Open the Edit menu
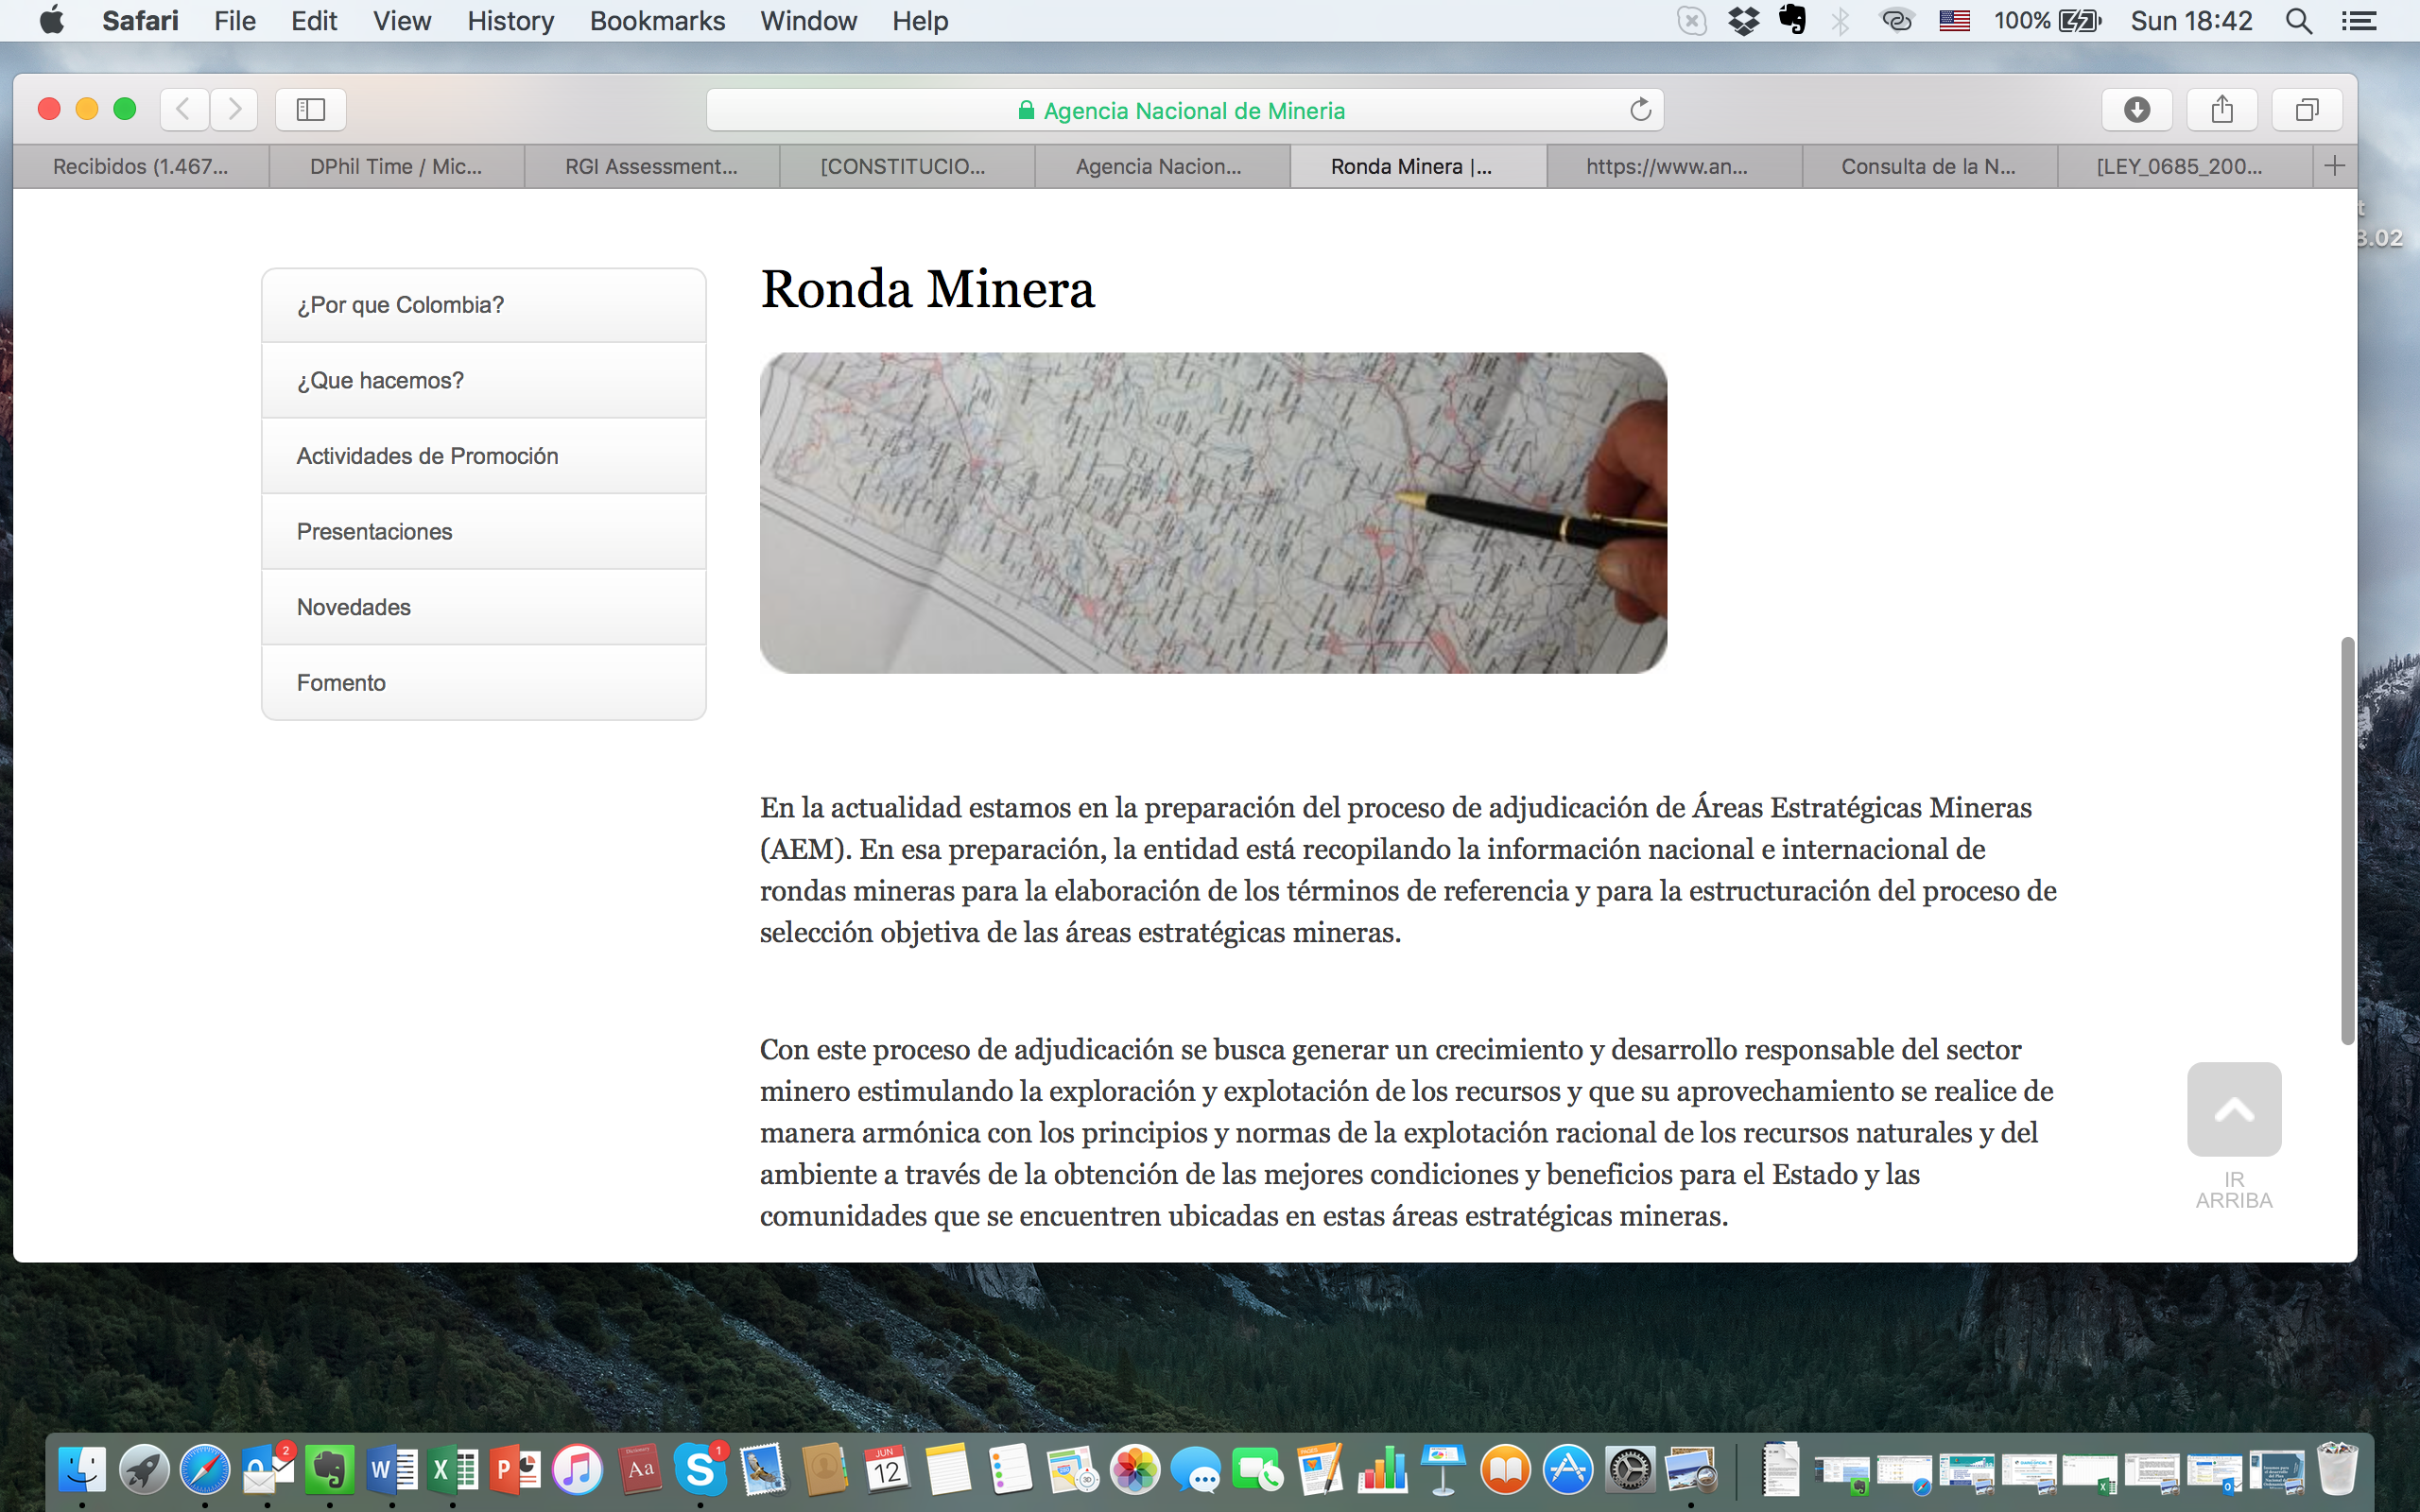 [314, 20]
